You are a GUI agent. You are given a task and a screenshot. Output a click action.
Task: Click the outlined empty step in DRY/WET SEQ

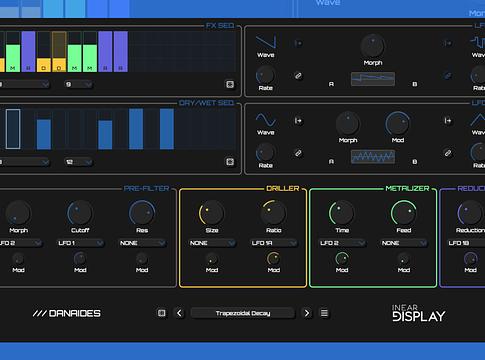(13, 129)
